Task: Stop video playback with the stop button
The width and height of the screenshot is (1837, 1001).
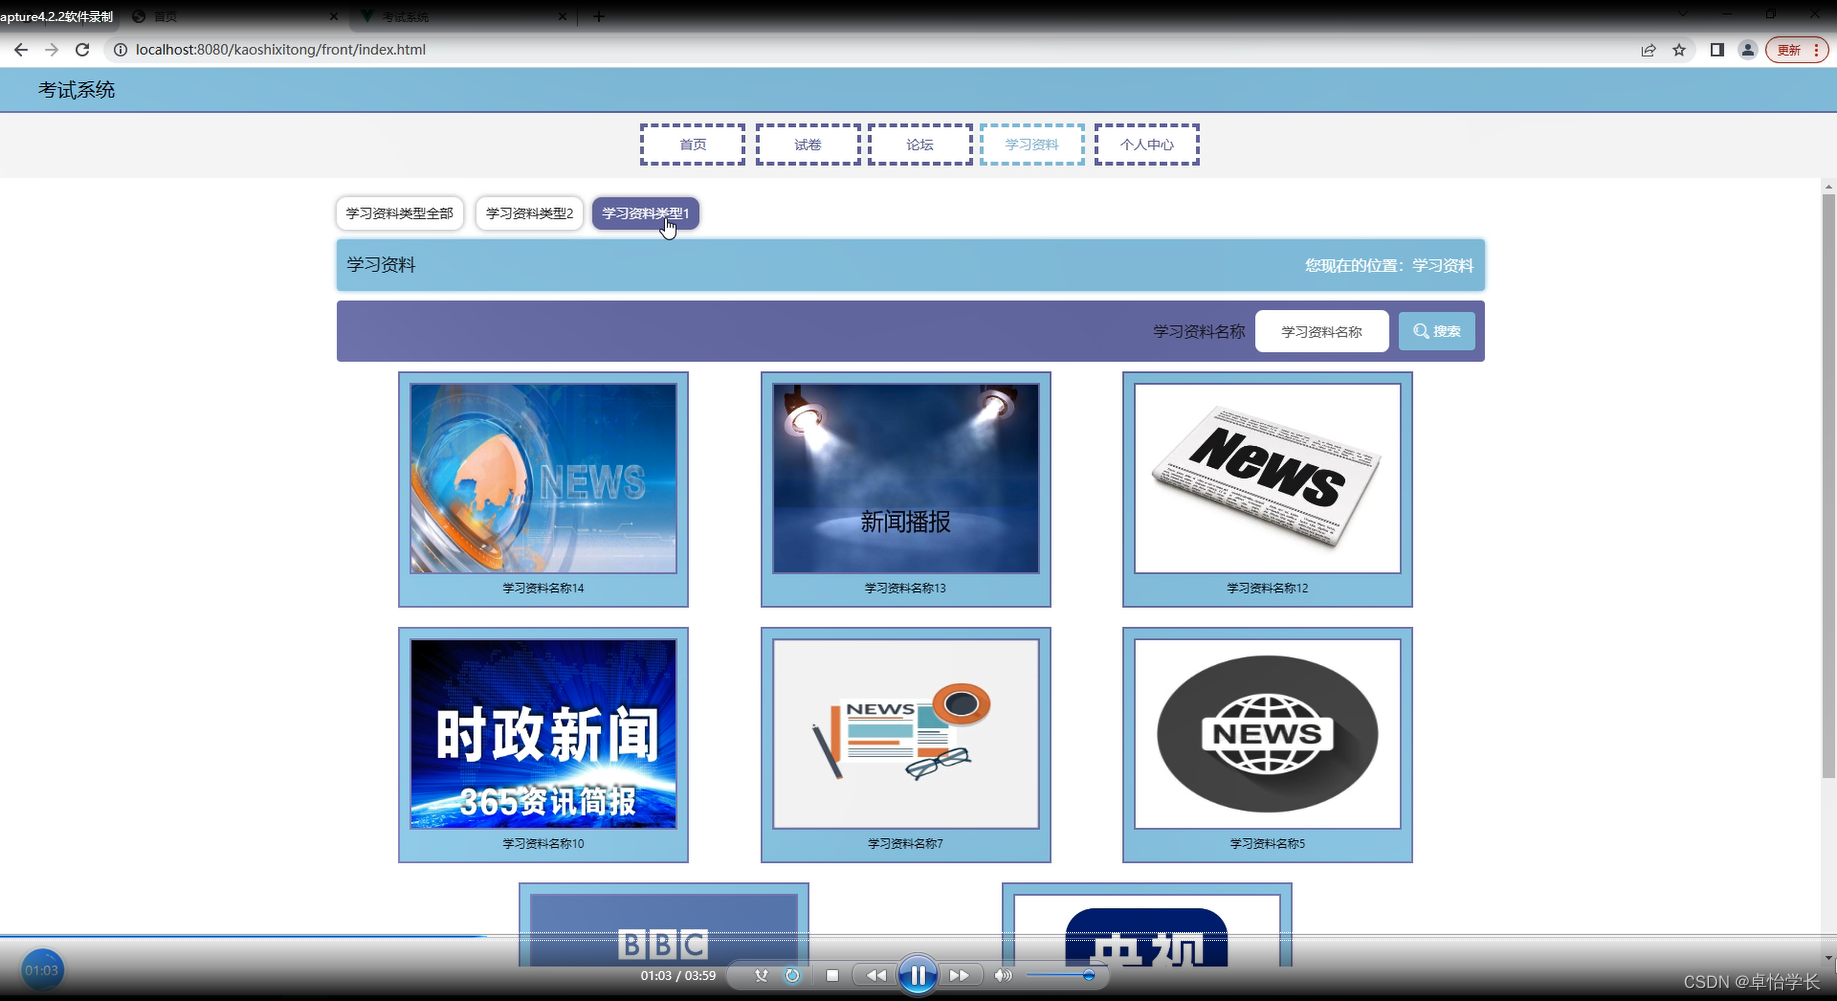Action: (x=832, y=975)
